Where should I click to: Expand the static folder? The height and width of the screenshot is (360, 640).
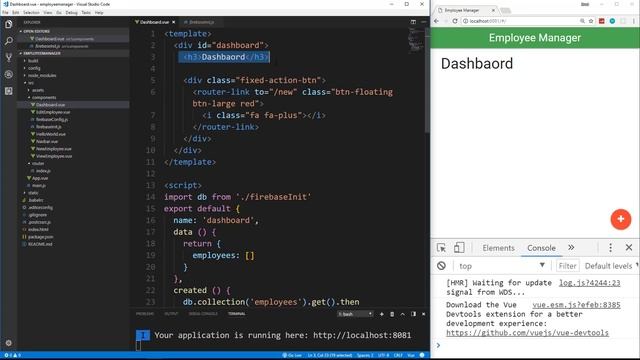(33, 193)
